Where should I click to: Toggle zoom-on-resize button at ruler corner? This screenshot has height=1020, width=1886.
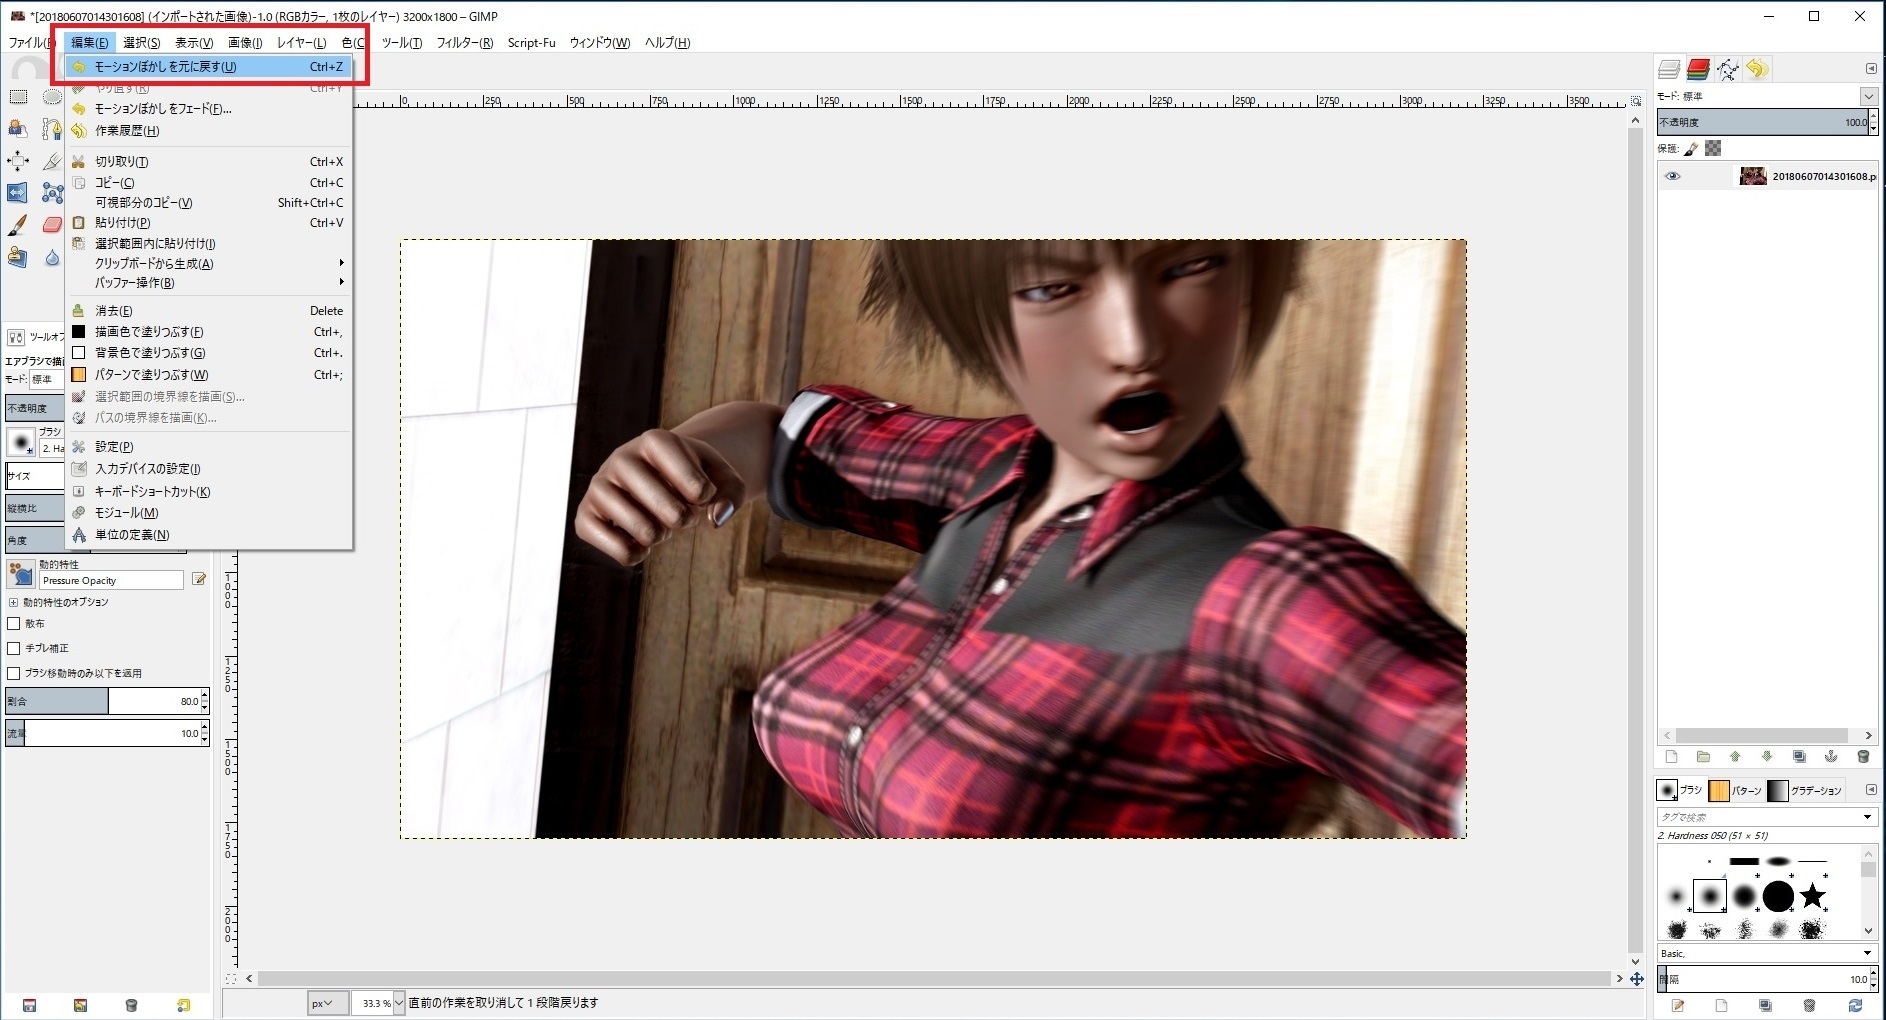point(1636,101)
